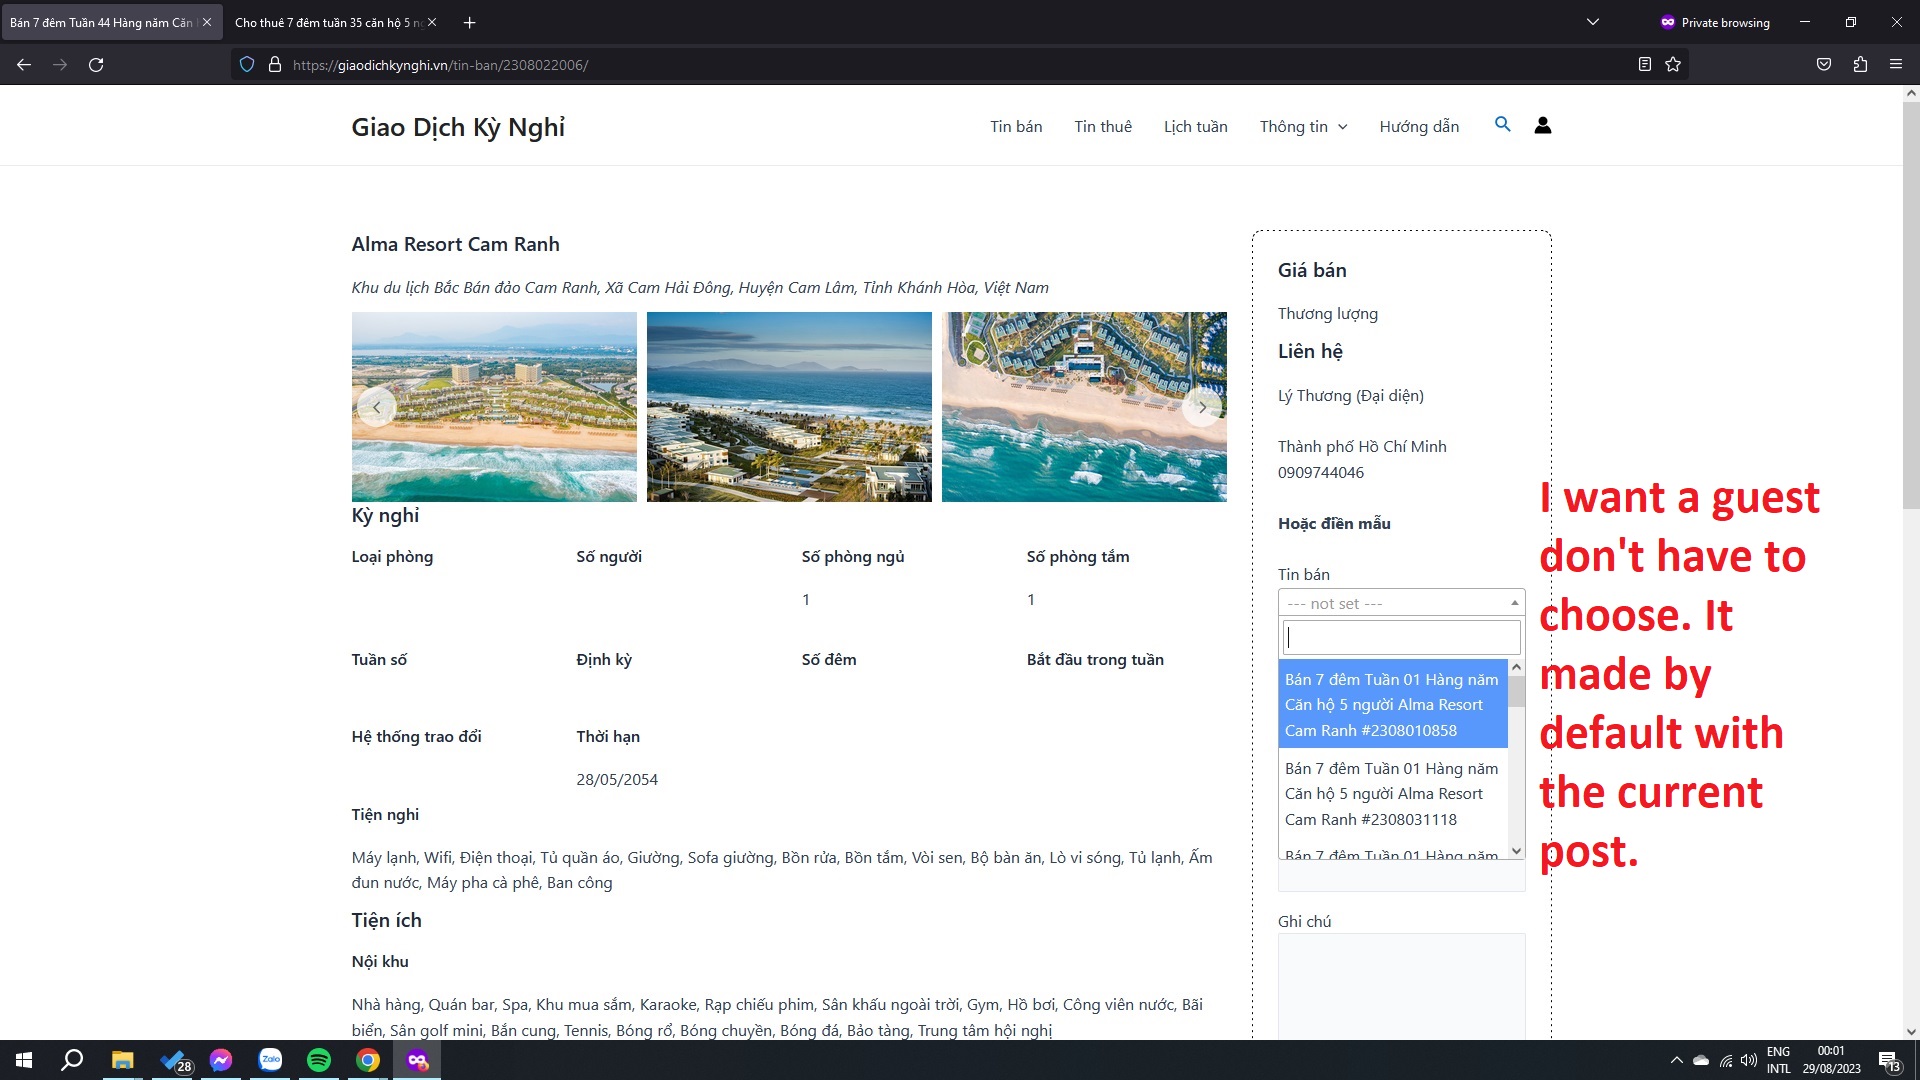Expand the Thông tin navigation menu
The width and height of the screenshot is (1920, 1080).
[x=1303, y=127]
